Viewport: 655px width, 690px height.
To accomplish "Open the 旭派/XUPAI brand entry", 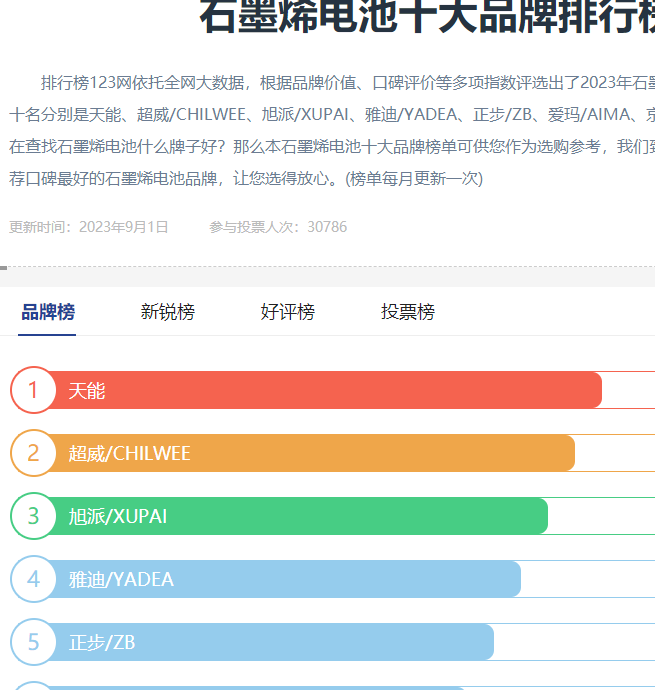I will [x=118, y=517].
